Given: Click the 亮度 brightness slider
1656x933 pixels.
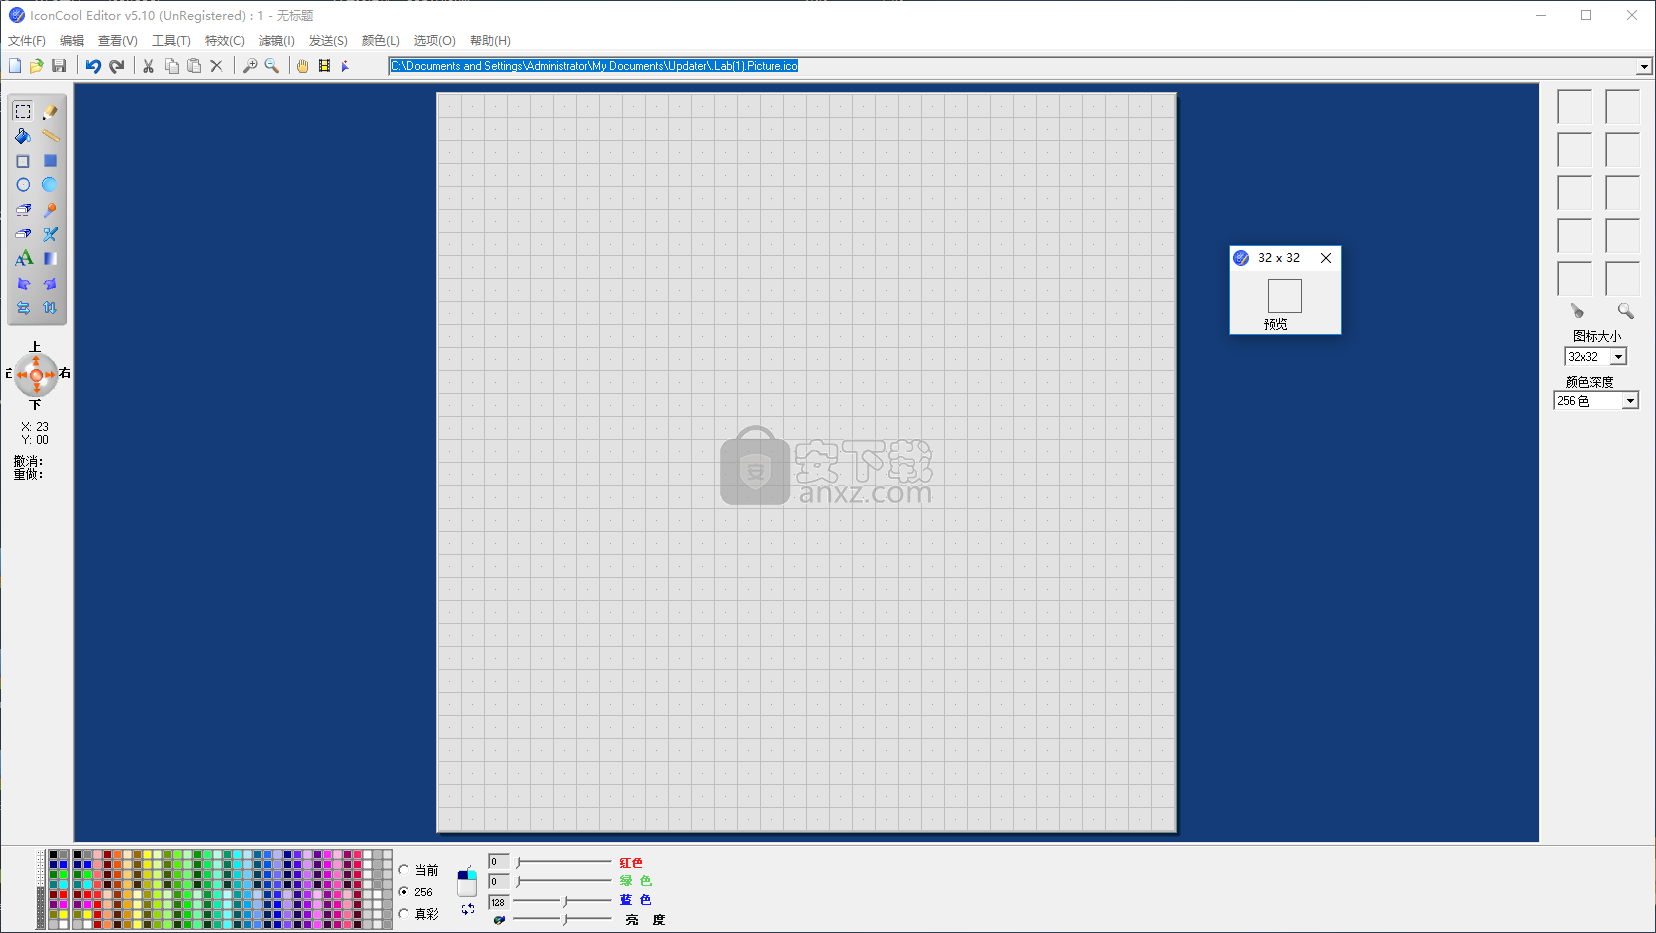Looking at the screenshot, I should click(564, 919).
